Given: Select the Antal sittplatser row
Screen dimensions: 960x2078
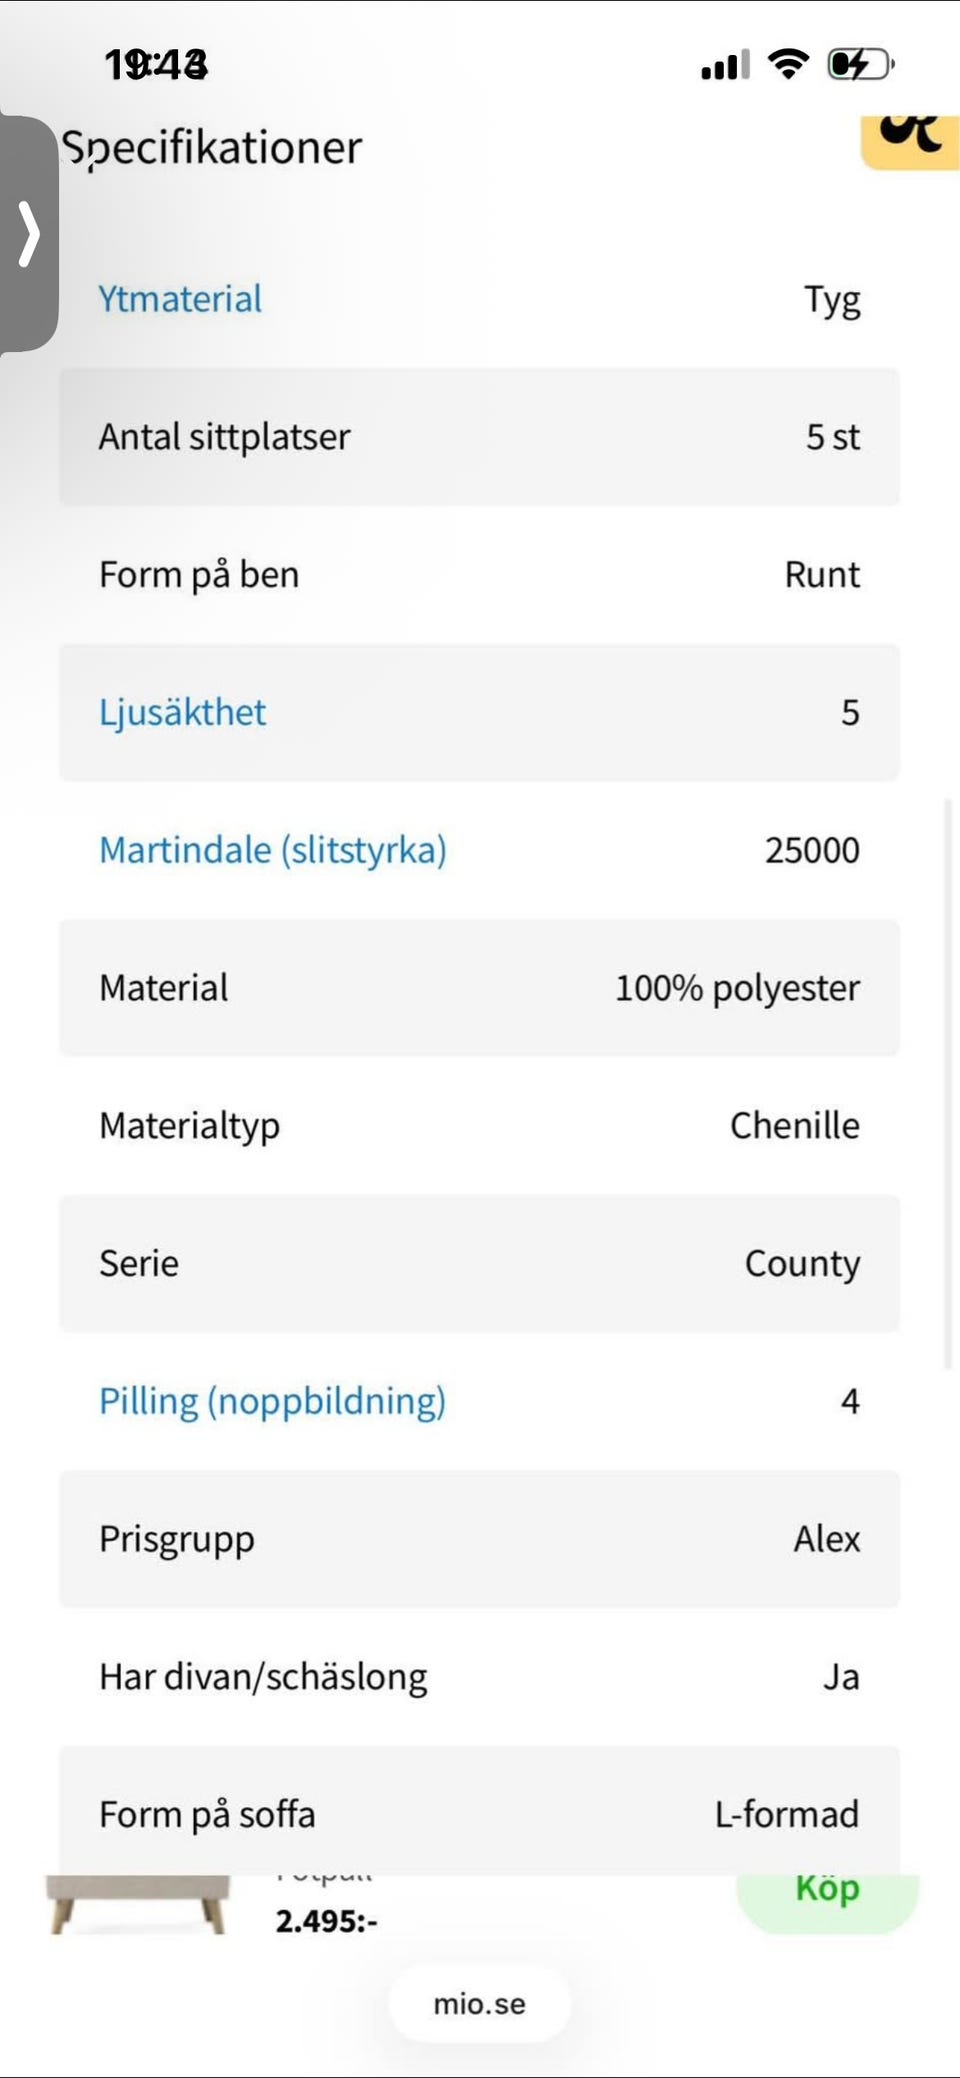Looking at the screenshot, I should 479,437.
